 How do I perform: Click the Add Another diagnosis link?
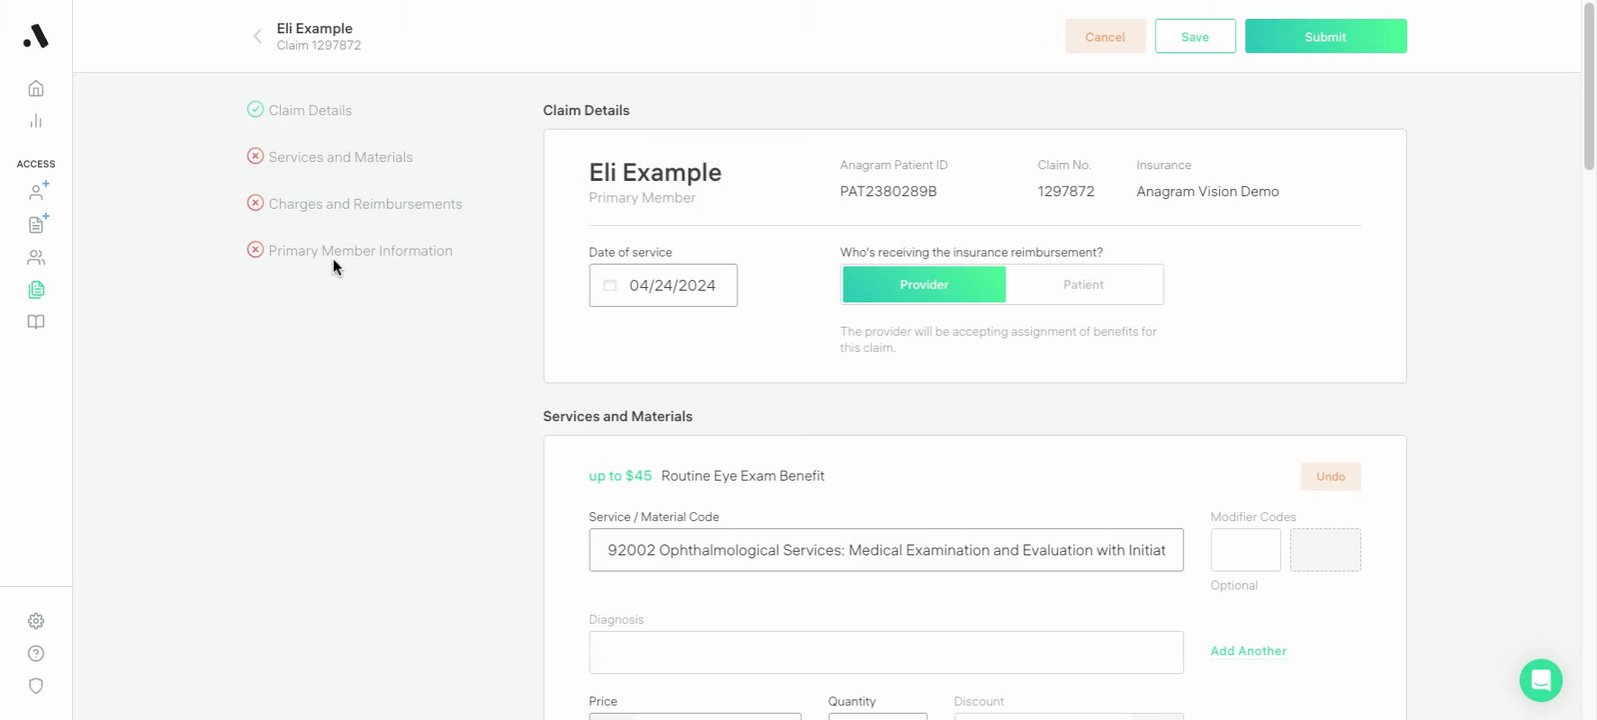pyautogui.click(x=1248, y=651)
